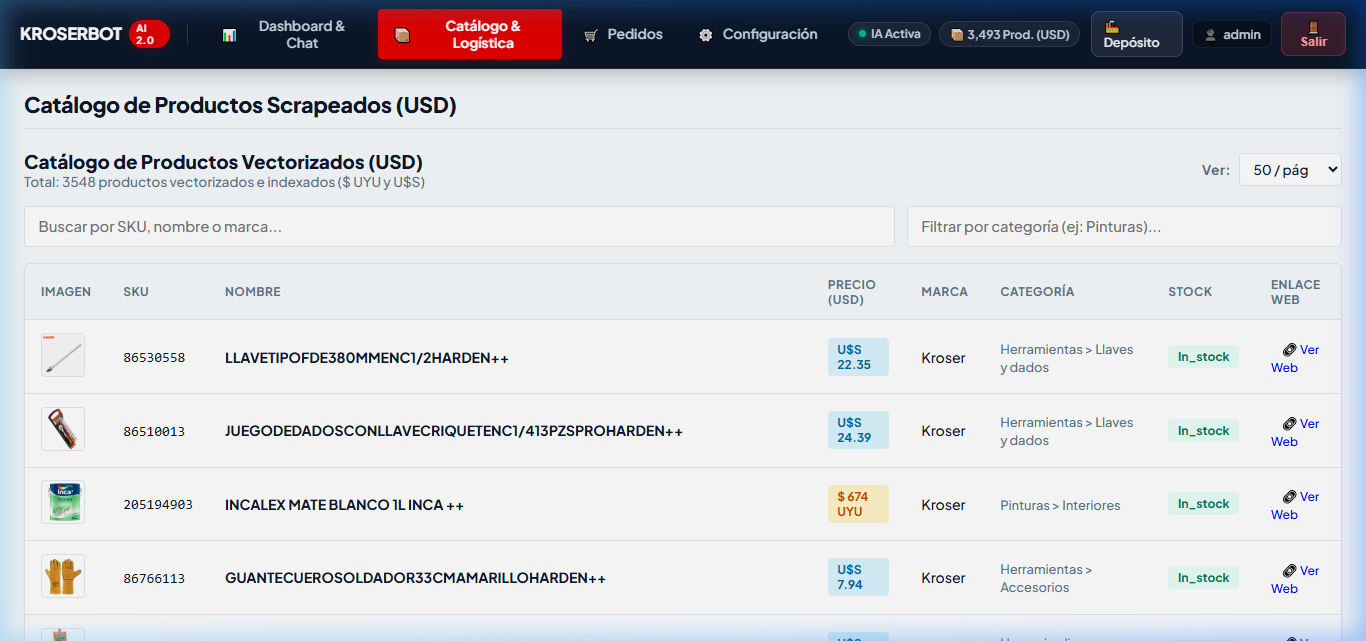Click the NOMBRE column header
Viewport: 1366px width, 641px height.
coord(253,292)
